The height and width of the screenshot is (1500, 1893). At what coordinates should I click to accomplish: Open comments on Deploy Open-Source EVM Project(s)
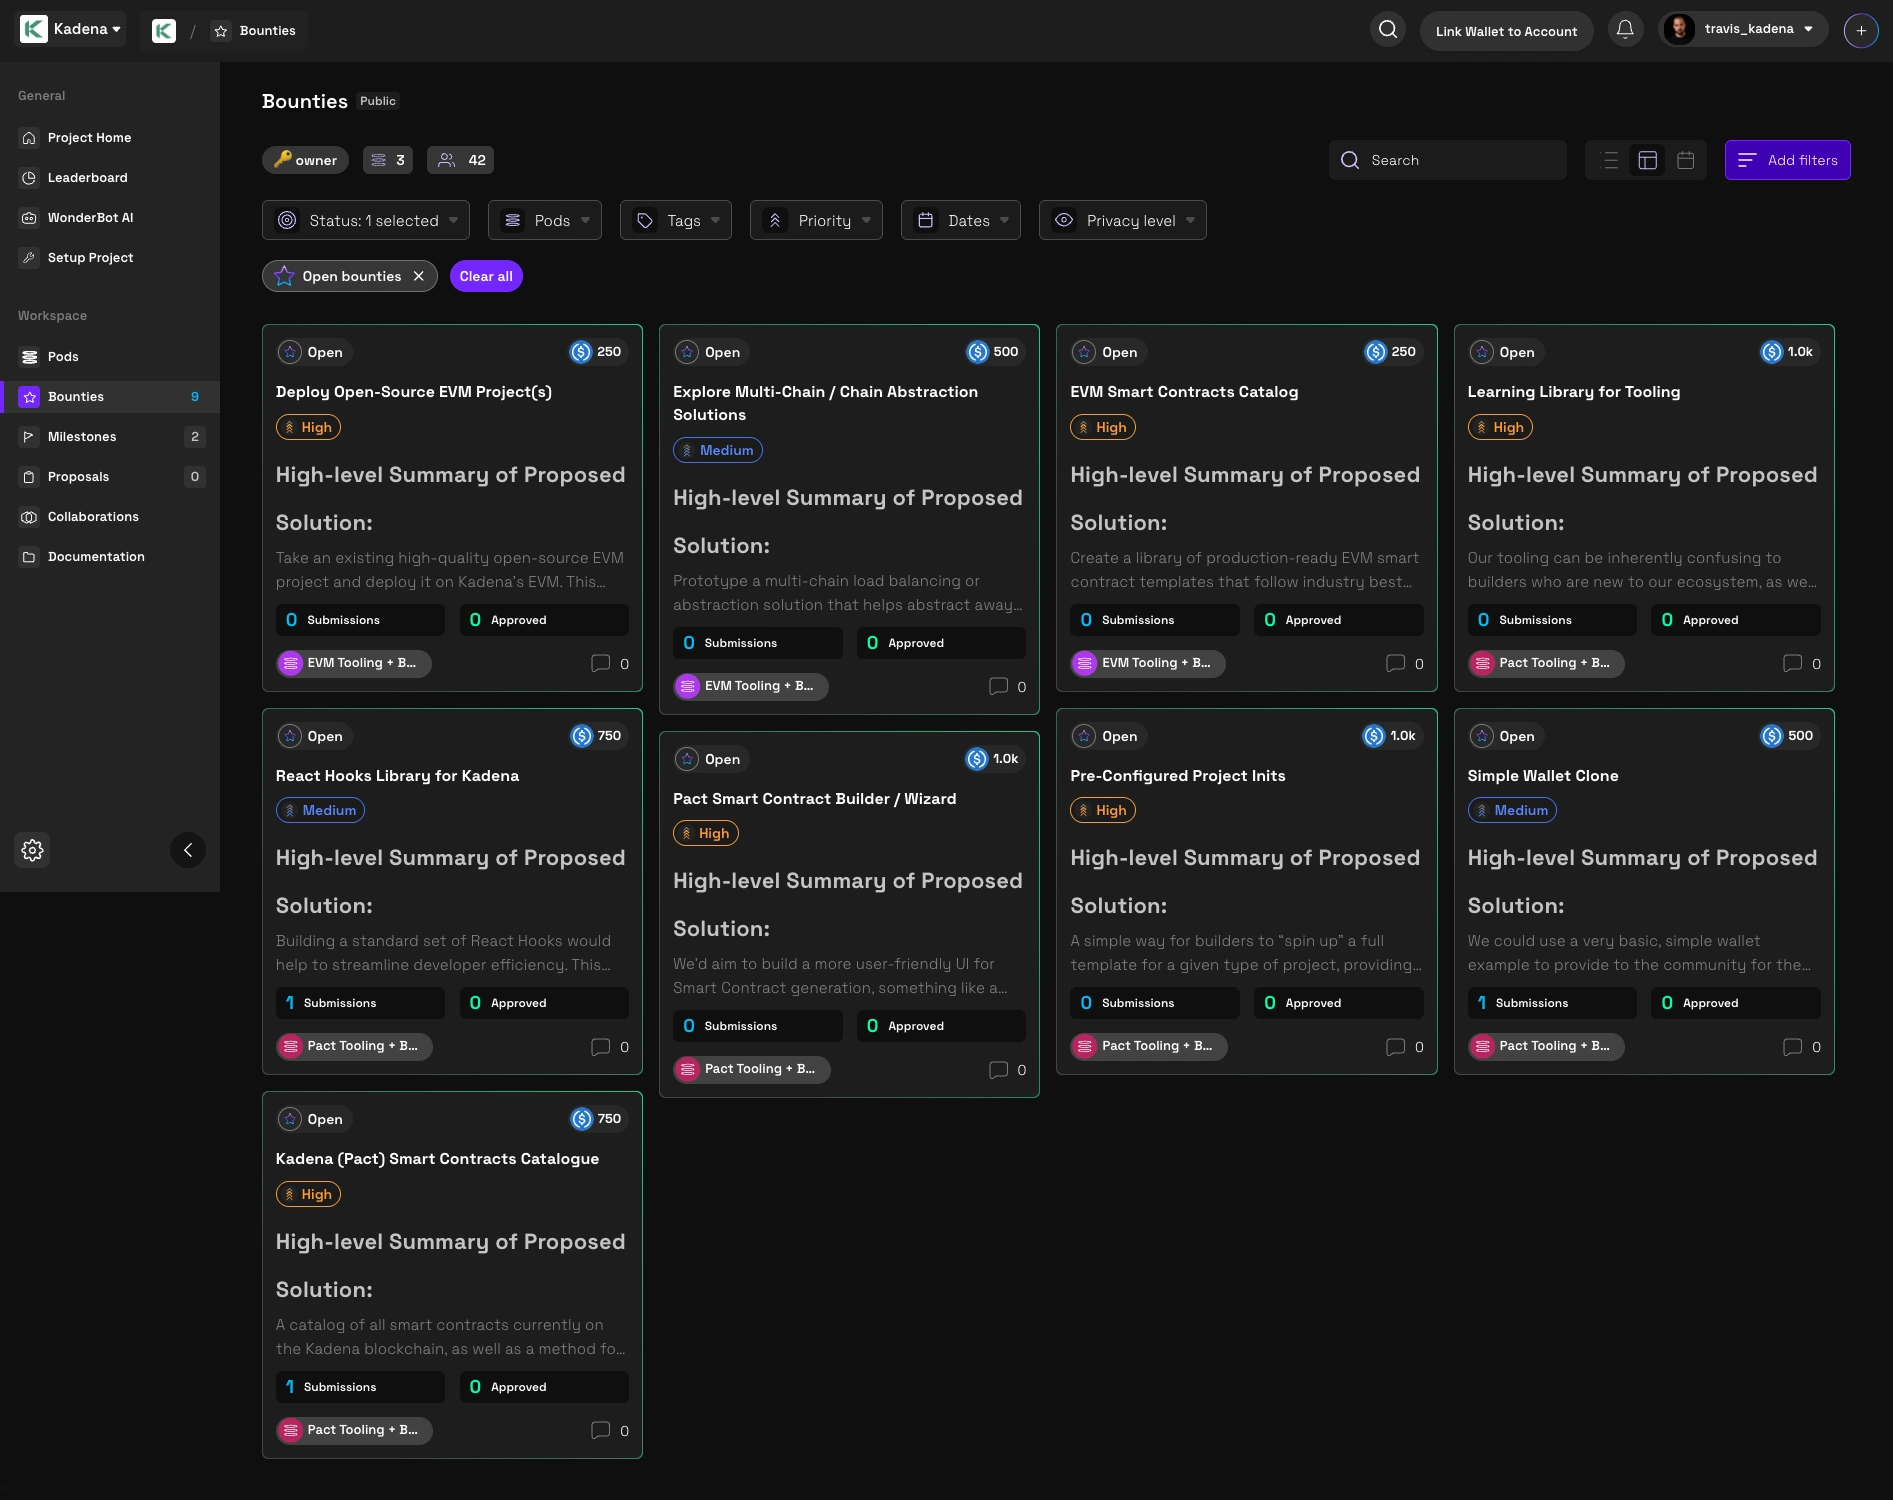(610, 663)
